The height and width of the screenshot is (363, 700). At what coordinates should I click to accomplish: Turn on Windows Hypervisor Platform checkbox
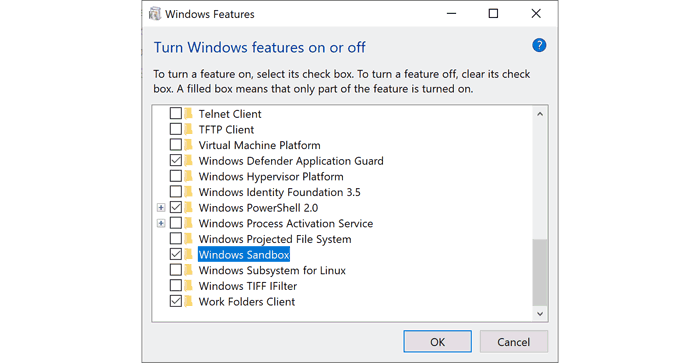pyautogui.click(x=176, y=176)
